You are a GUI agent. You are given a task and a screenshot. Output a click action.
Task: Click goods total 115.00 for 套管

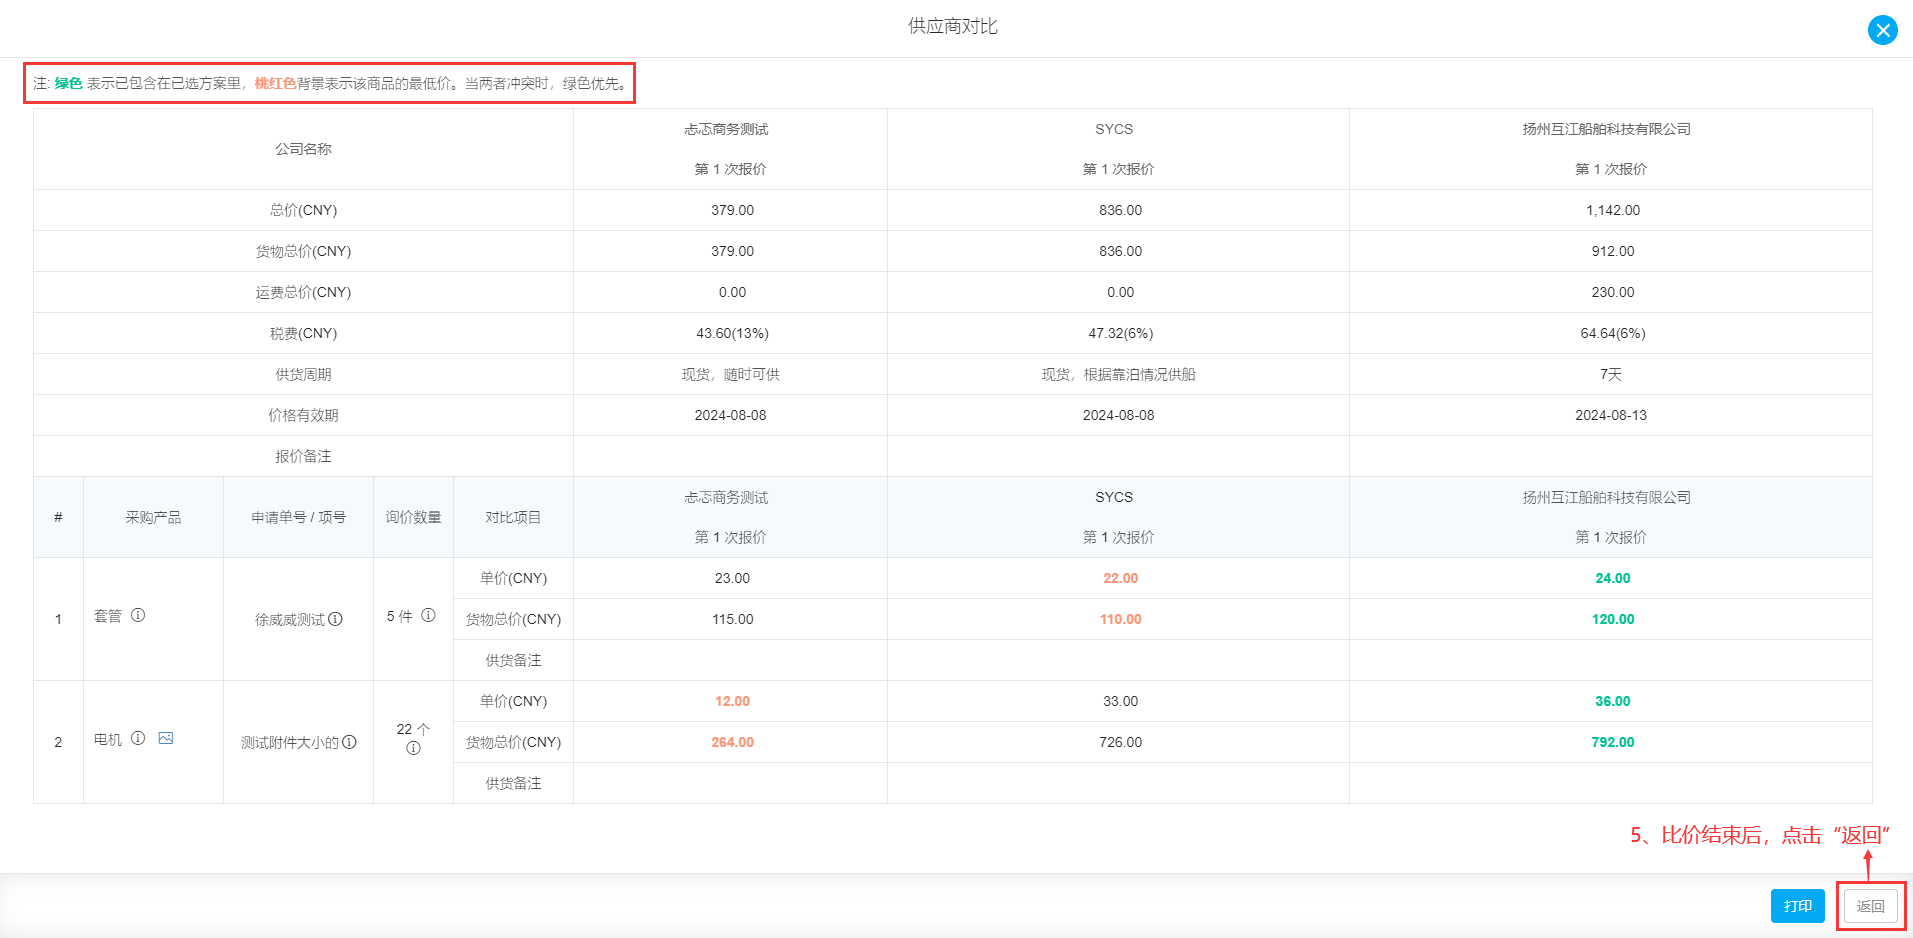[x=732, y=619]
